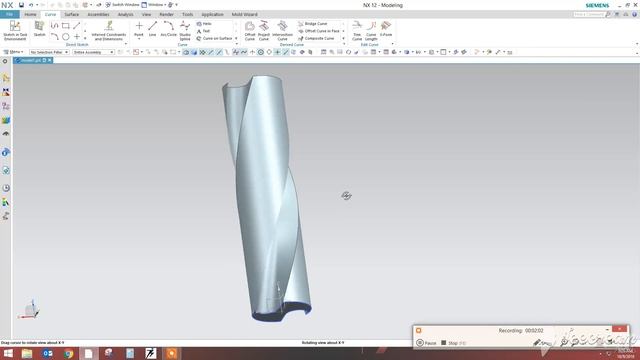Expand the Point tool dropdown arrow

(x=139, y=39)
